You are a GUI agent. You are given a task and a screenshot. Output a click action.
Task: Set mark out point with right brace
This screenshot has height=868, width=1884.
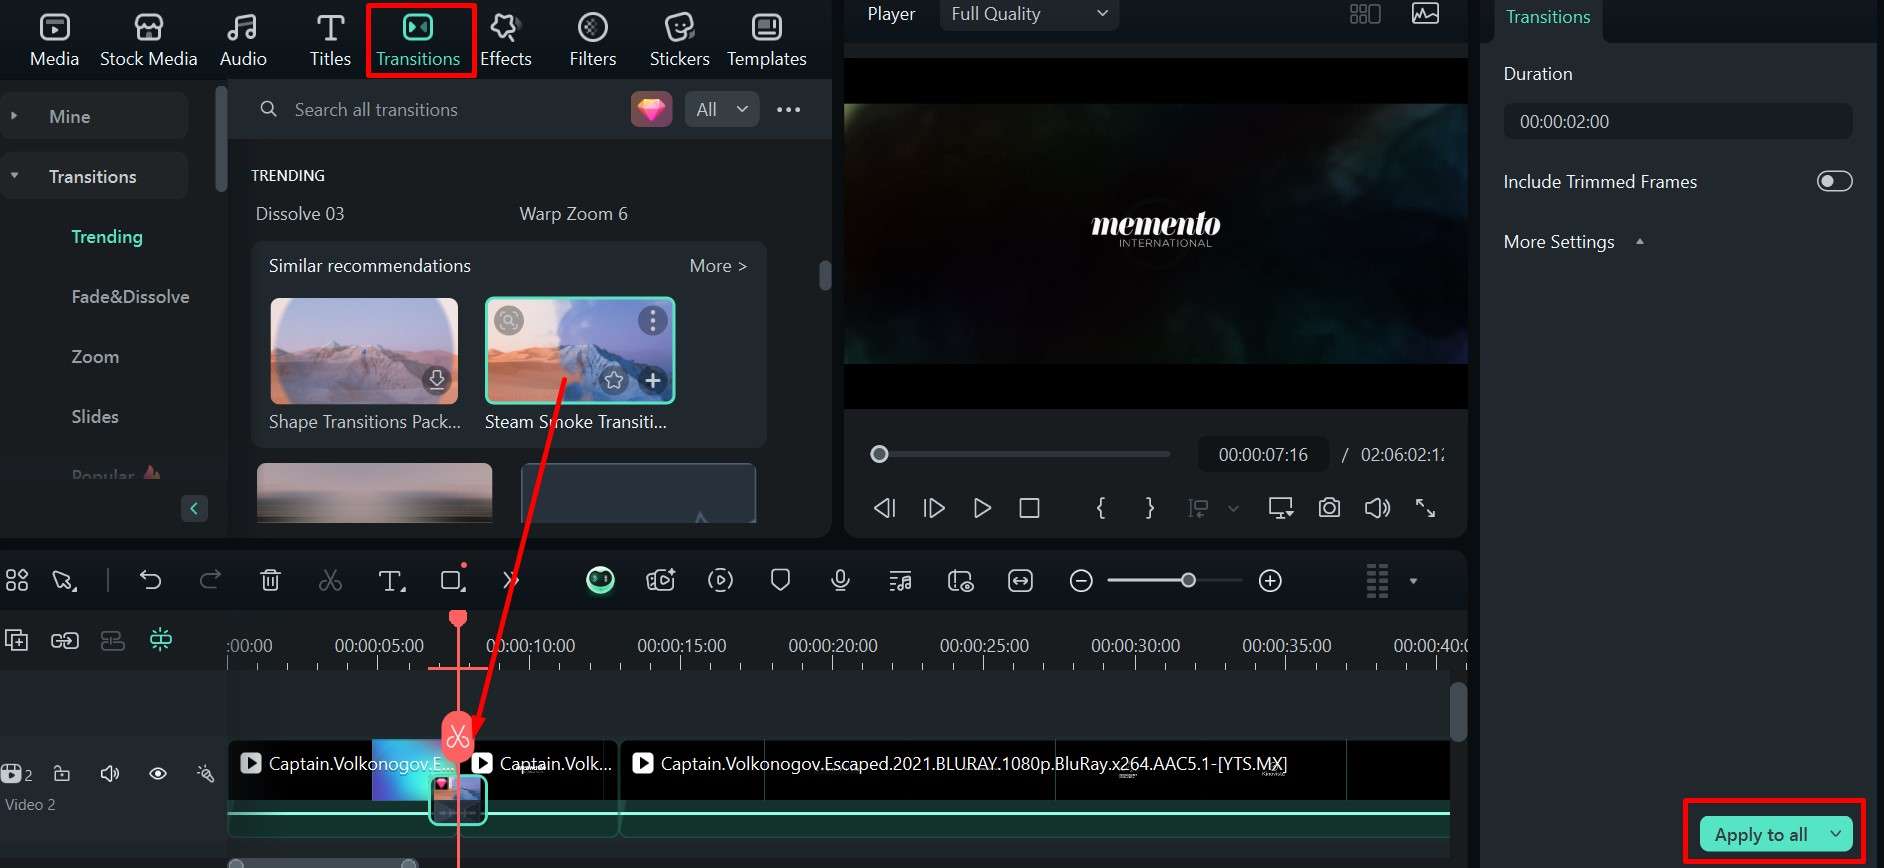click(x=1150, y=508)
